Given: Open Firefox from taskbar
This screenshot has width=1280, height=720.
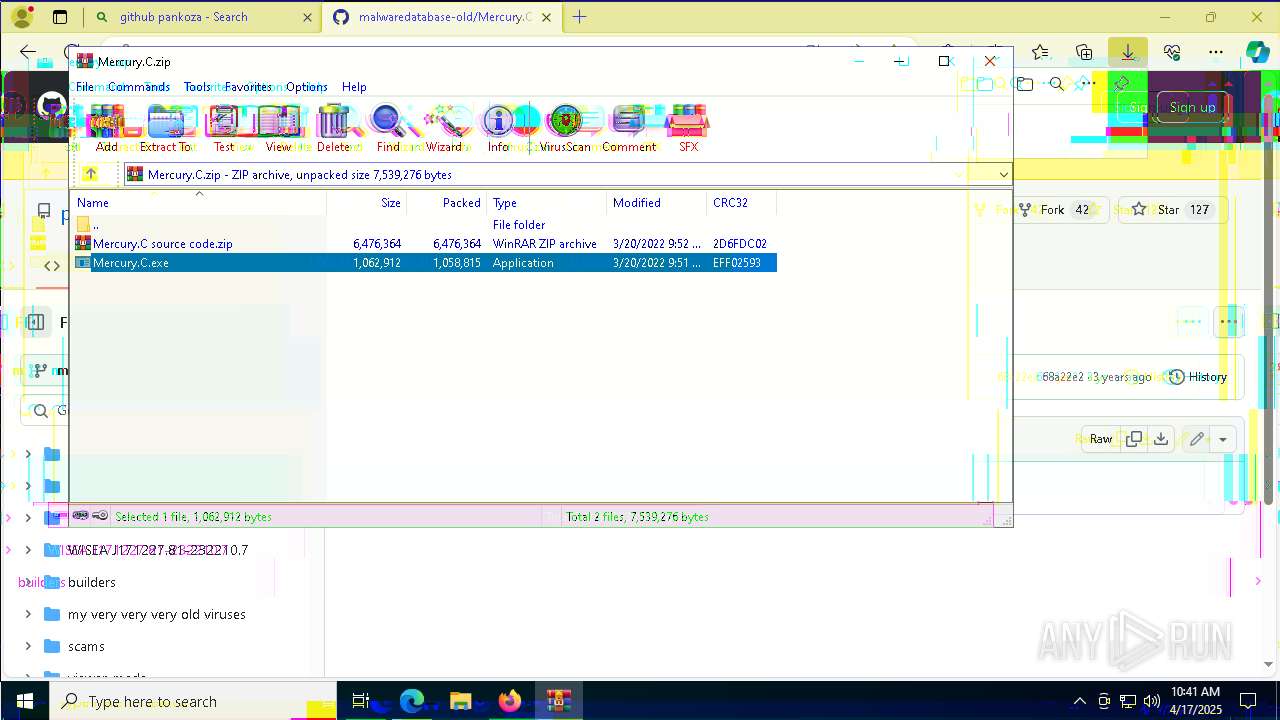Looking at the screenshot, I should coord(510,701).
